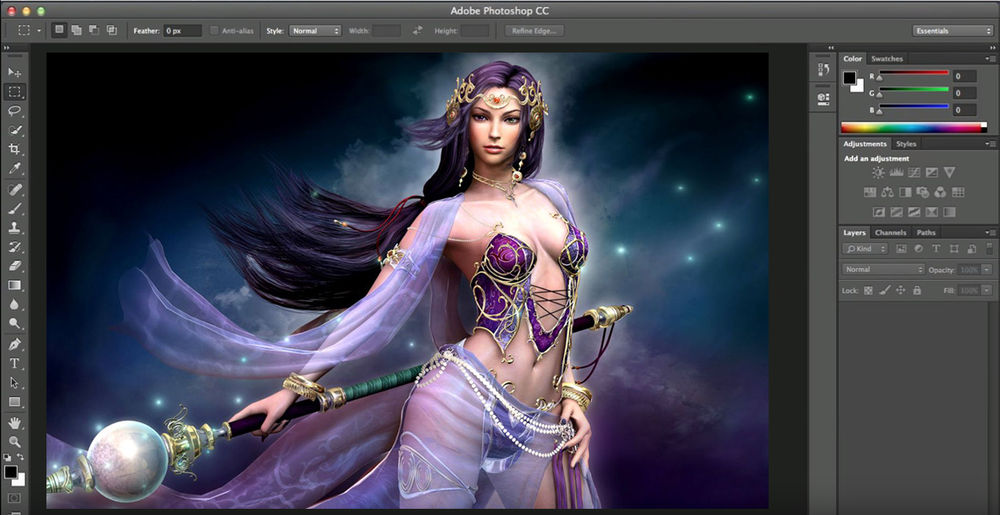Toggle the Anti-alias checkbox
This screenshot has width=1000, height=515.
coord(214,31)
